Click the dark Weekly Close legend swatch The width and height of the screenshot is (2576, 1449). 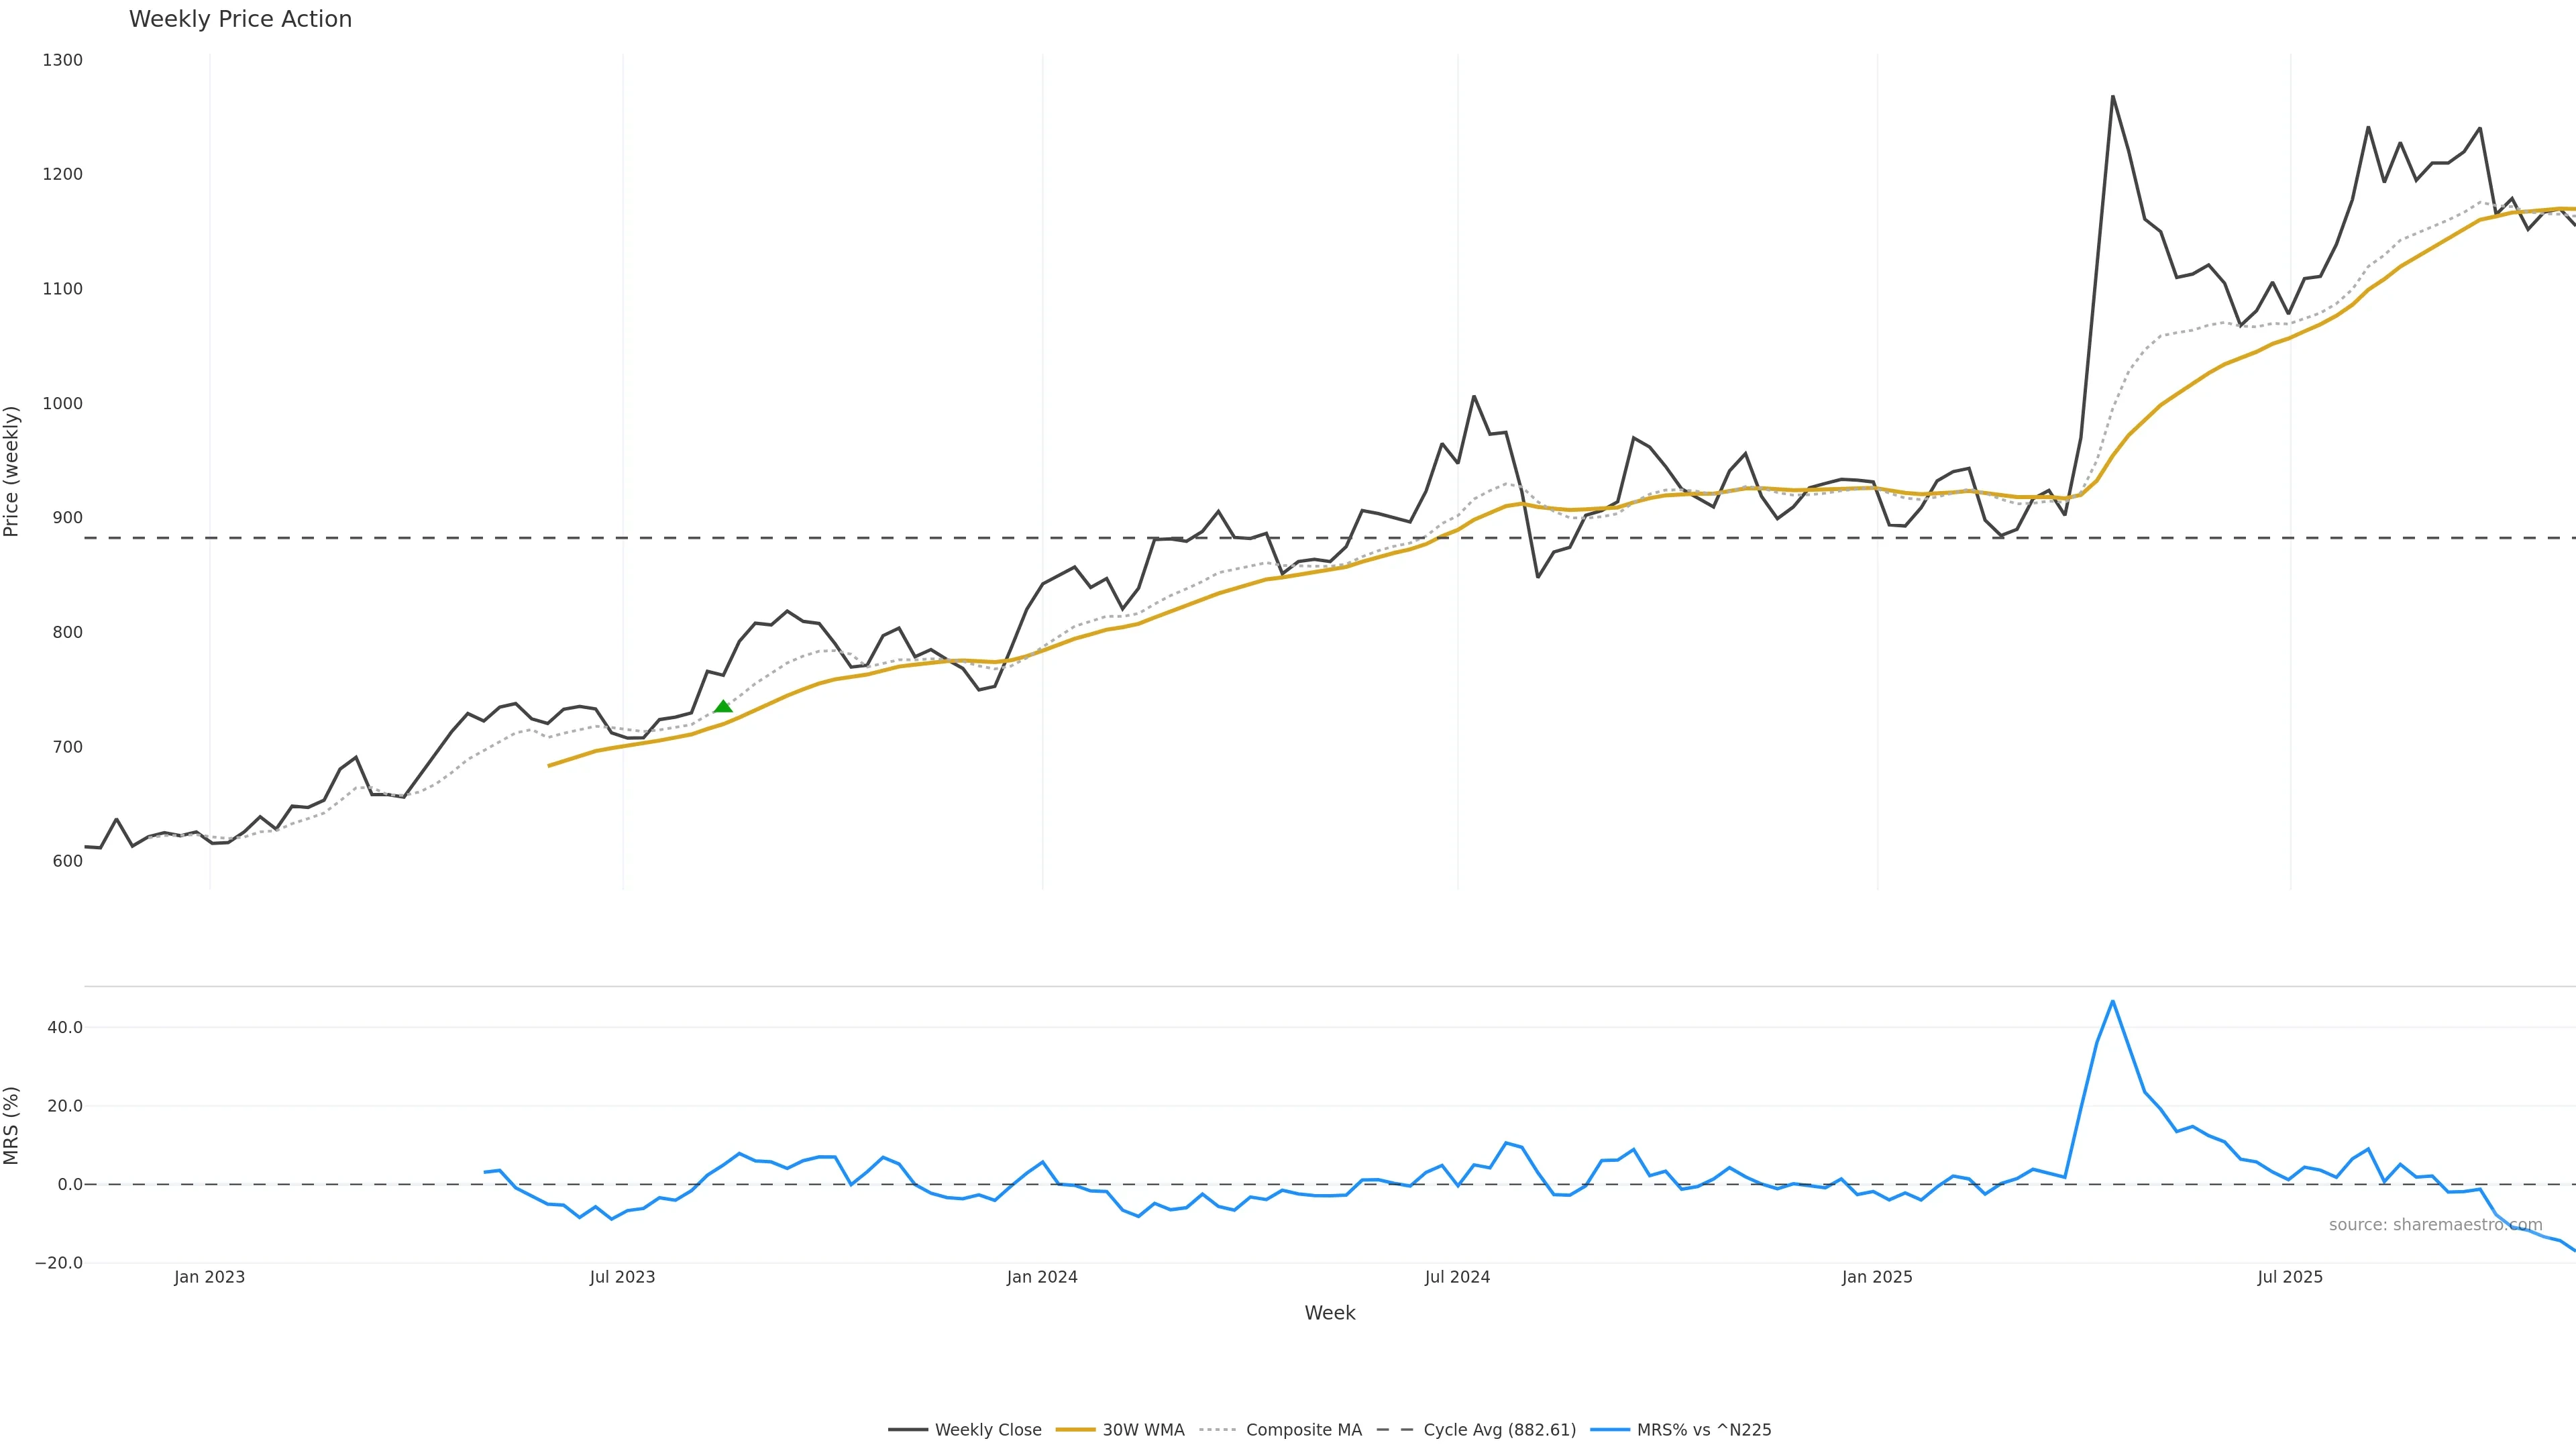pyautogui.click(x=908, y=1430)
